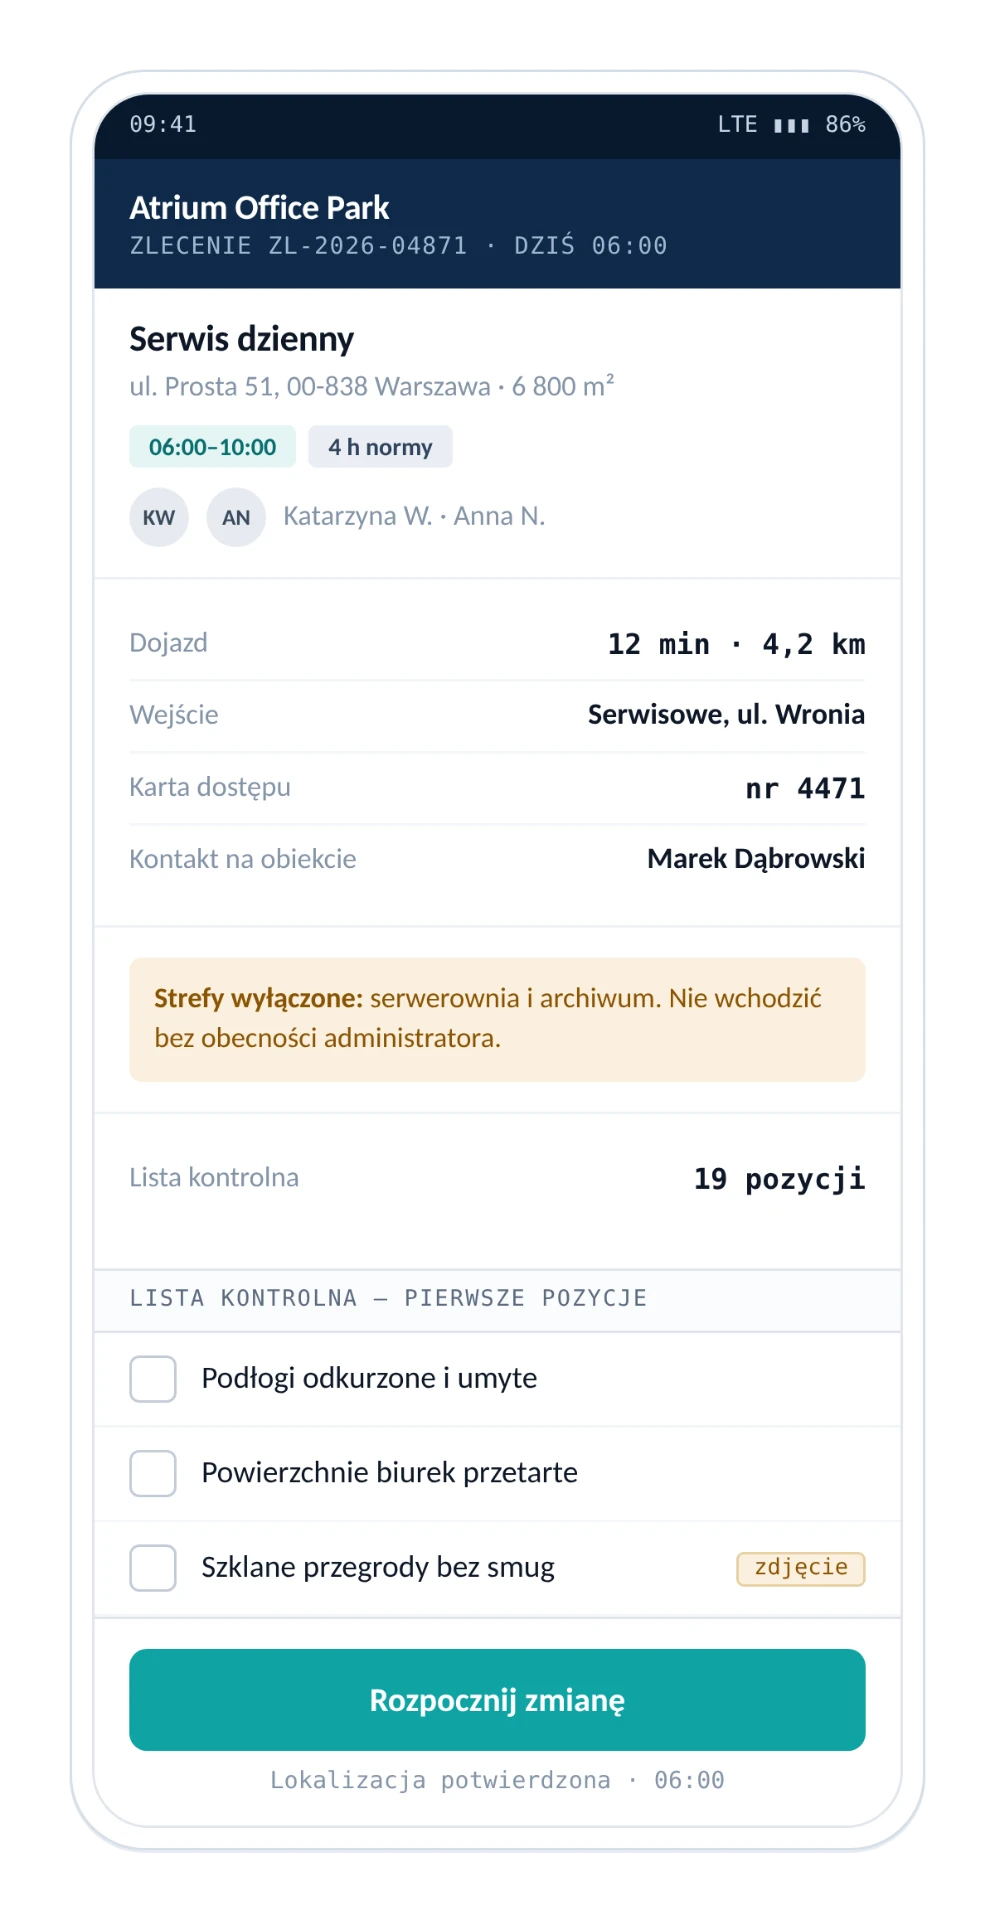This screenshot has height=1920, width=995.
Task: Check 'Podłogi odkurzone i umyte' checkbox
Action: point(153,1379)
